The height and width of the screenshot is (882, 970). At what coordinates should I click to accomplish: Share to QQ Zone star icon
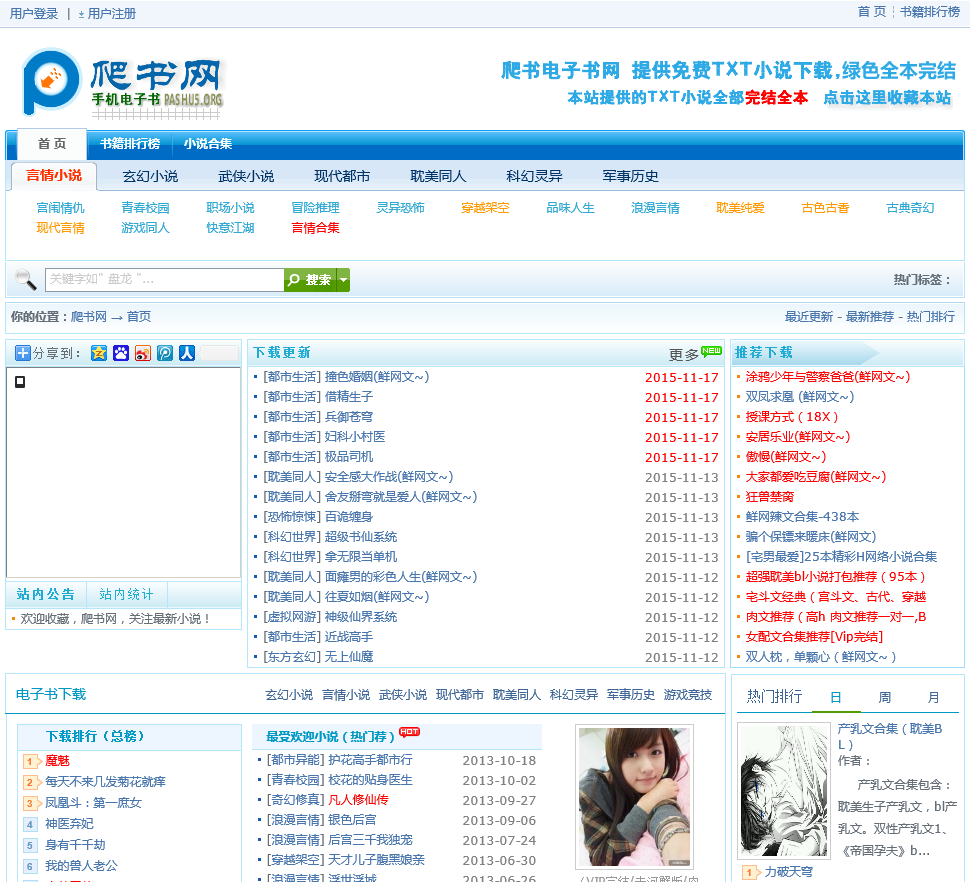[99, 353]
